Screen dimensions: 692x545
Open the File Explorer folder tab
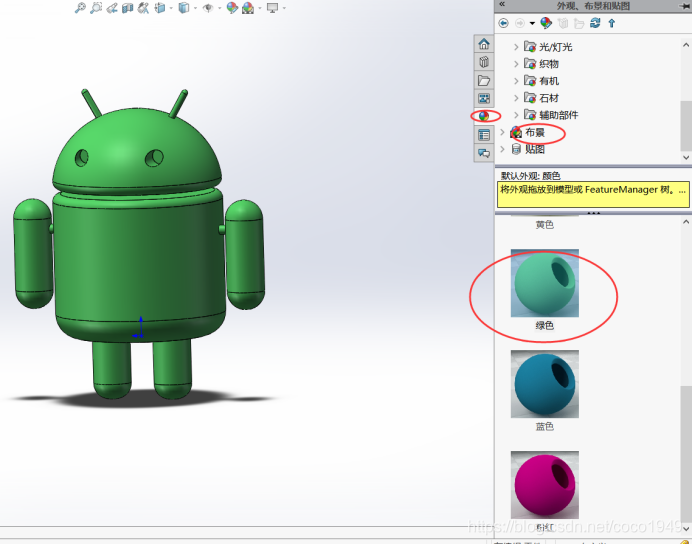point(484,80)
